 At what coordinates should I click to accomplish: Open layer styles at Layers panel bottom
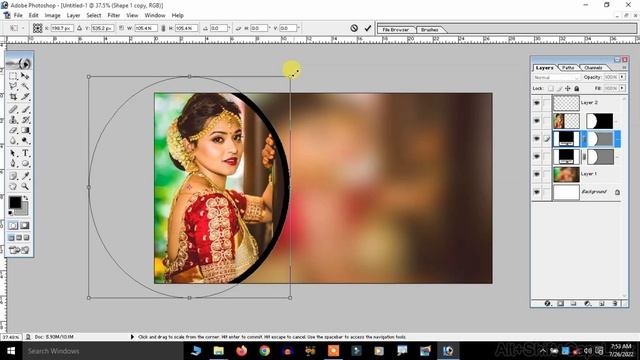[548, 303]
